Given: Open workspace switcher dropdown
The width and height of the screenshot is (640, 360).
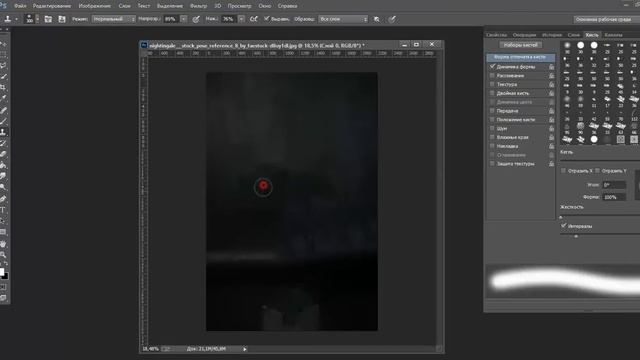Looking at the screenshot, I should (606, 20).
